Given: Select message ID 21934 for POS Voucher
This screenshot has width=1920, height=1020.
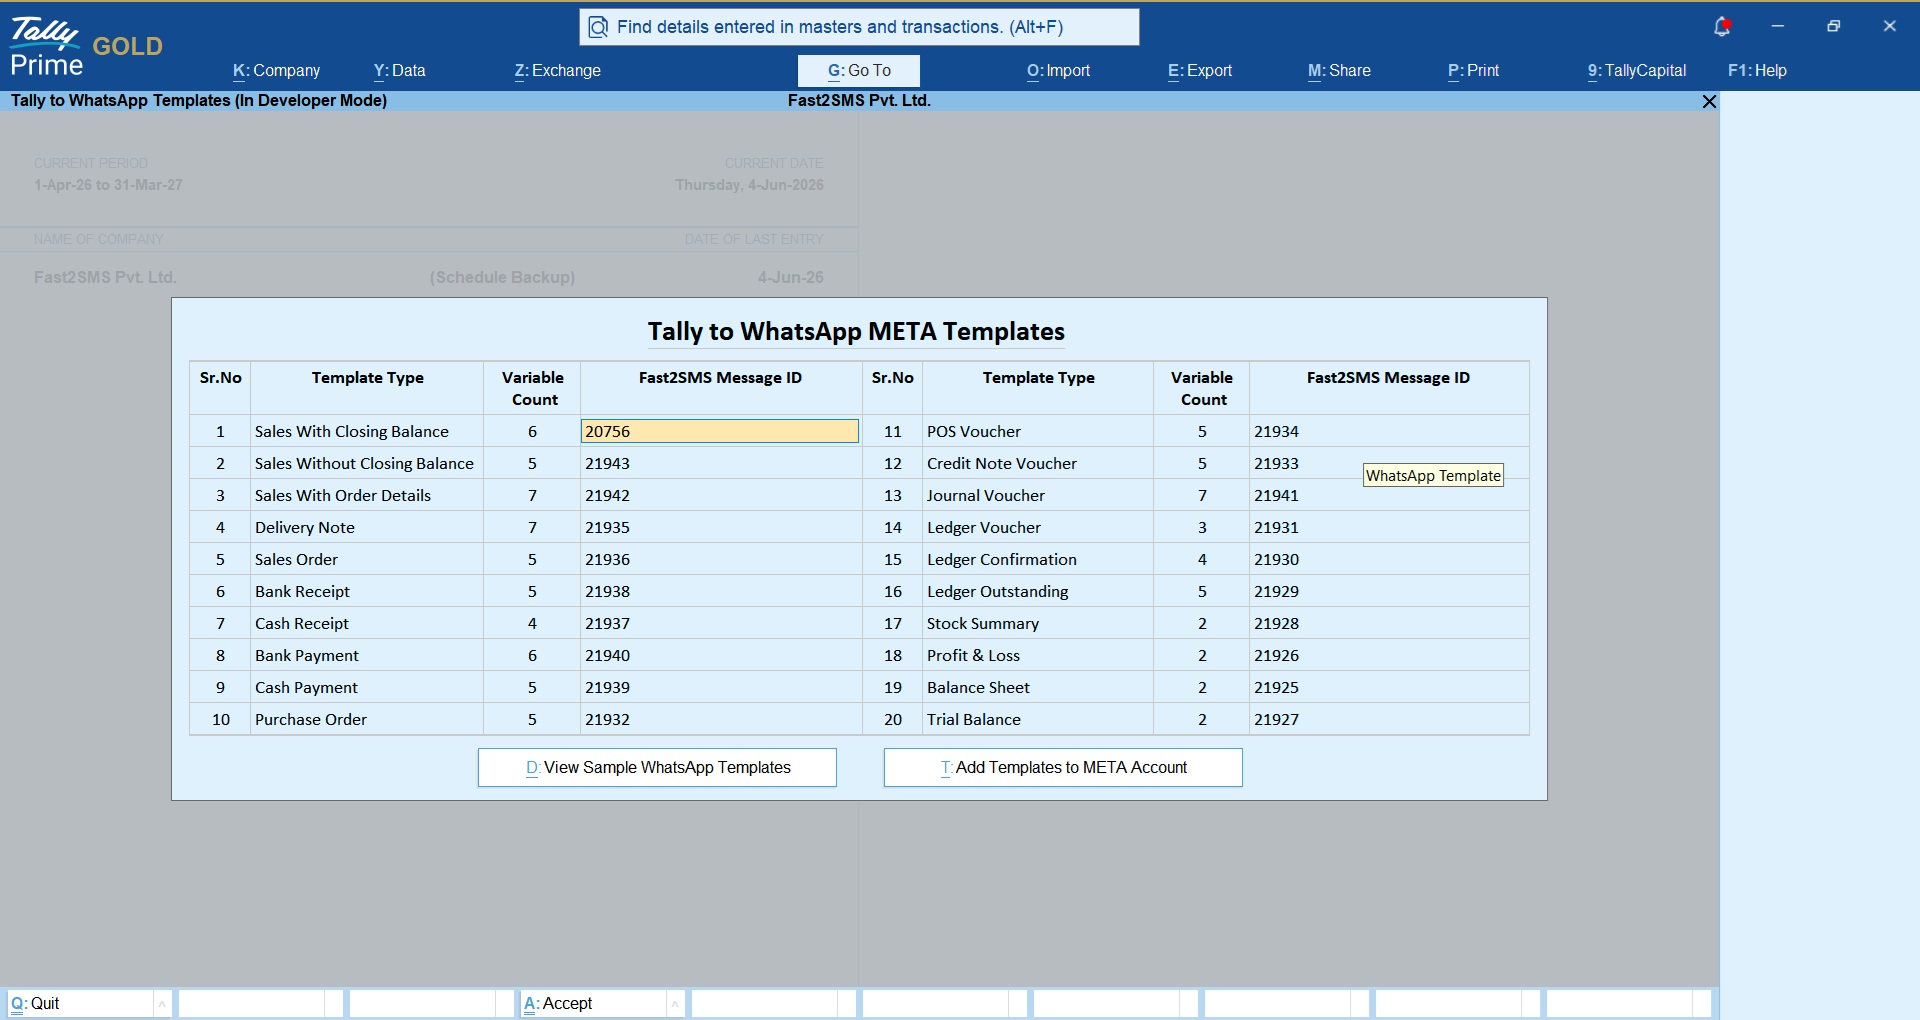Looking at the screenshot, I should 1388,431.
